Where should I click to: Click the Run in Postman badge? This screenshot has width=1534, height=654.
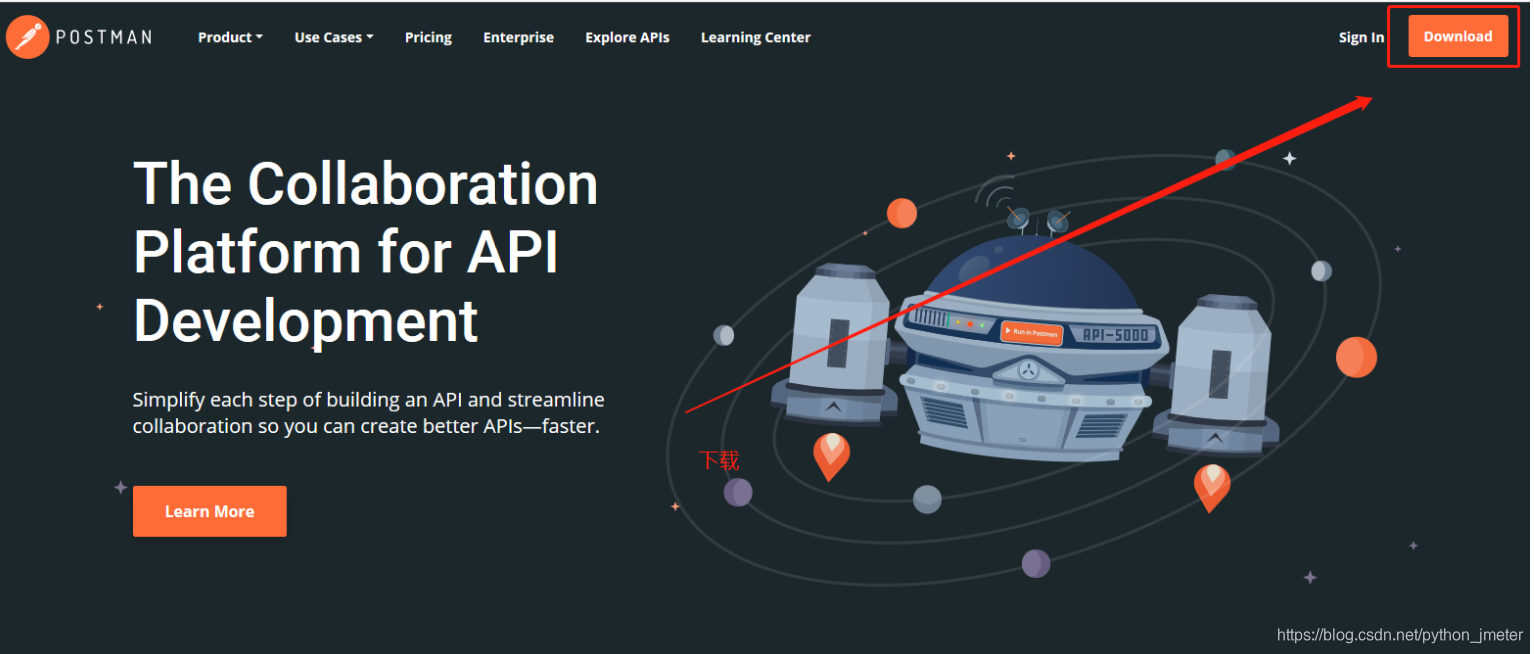(x=1031, y=331)
